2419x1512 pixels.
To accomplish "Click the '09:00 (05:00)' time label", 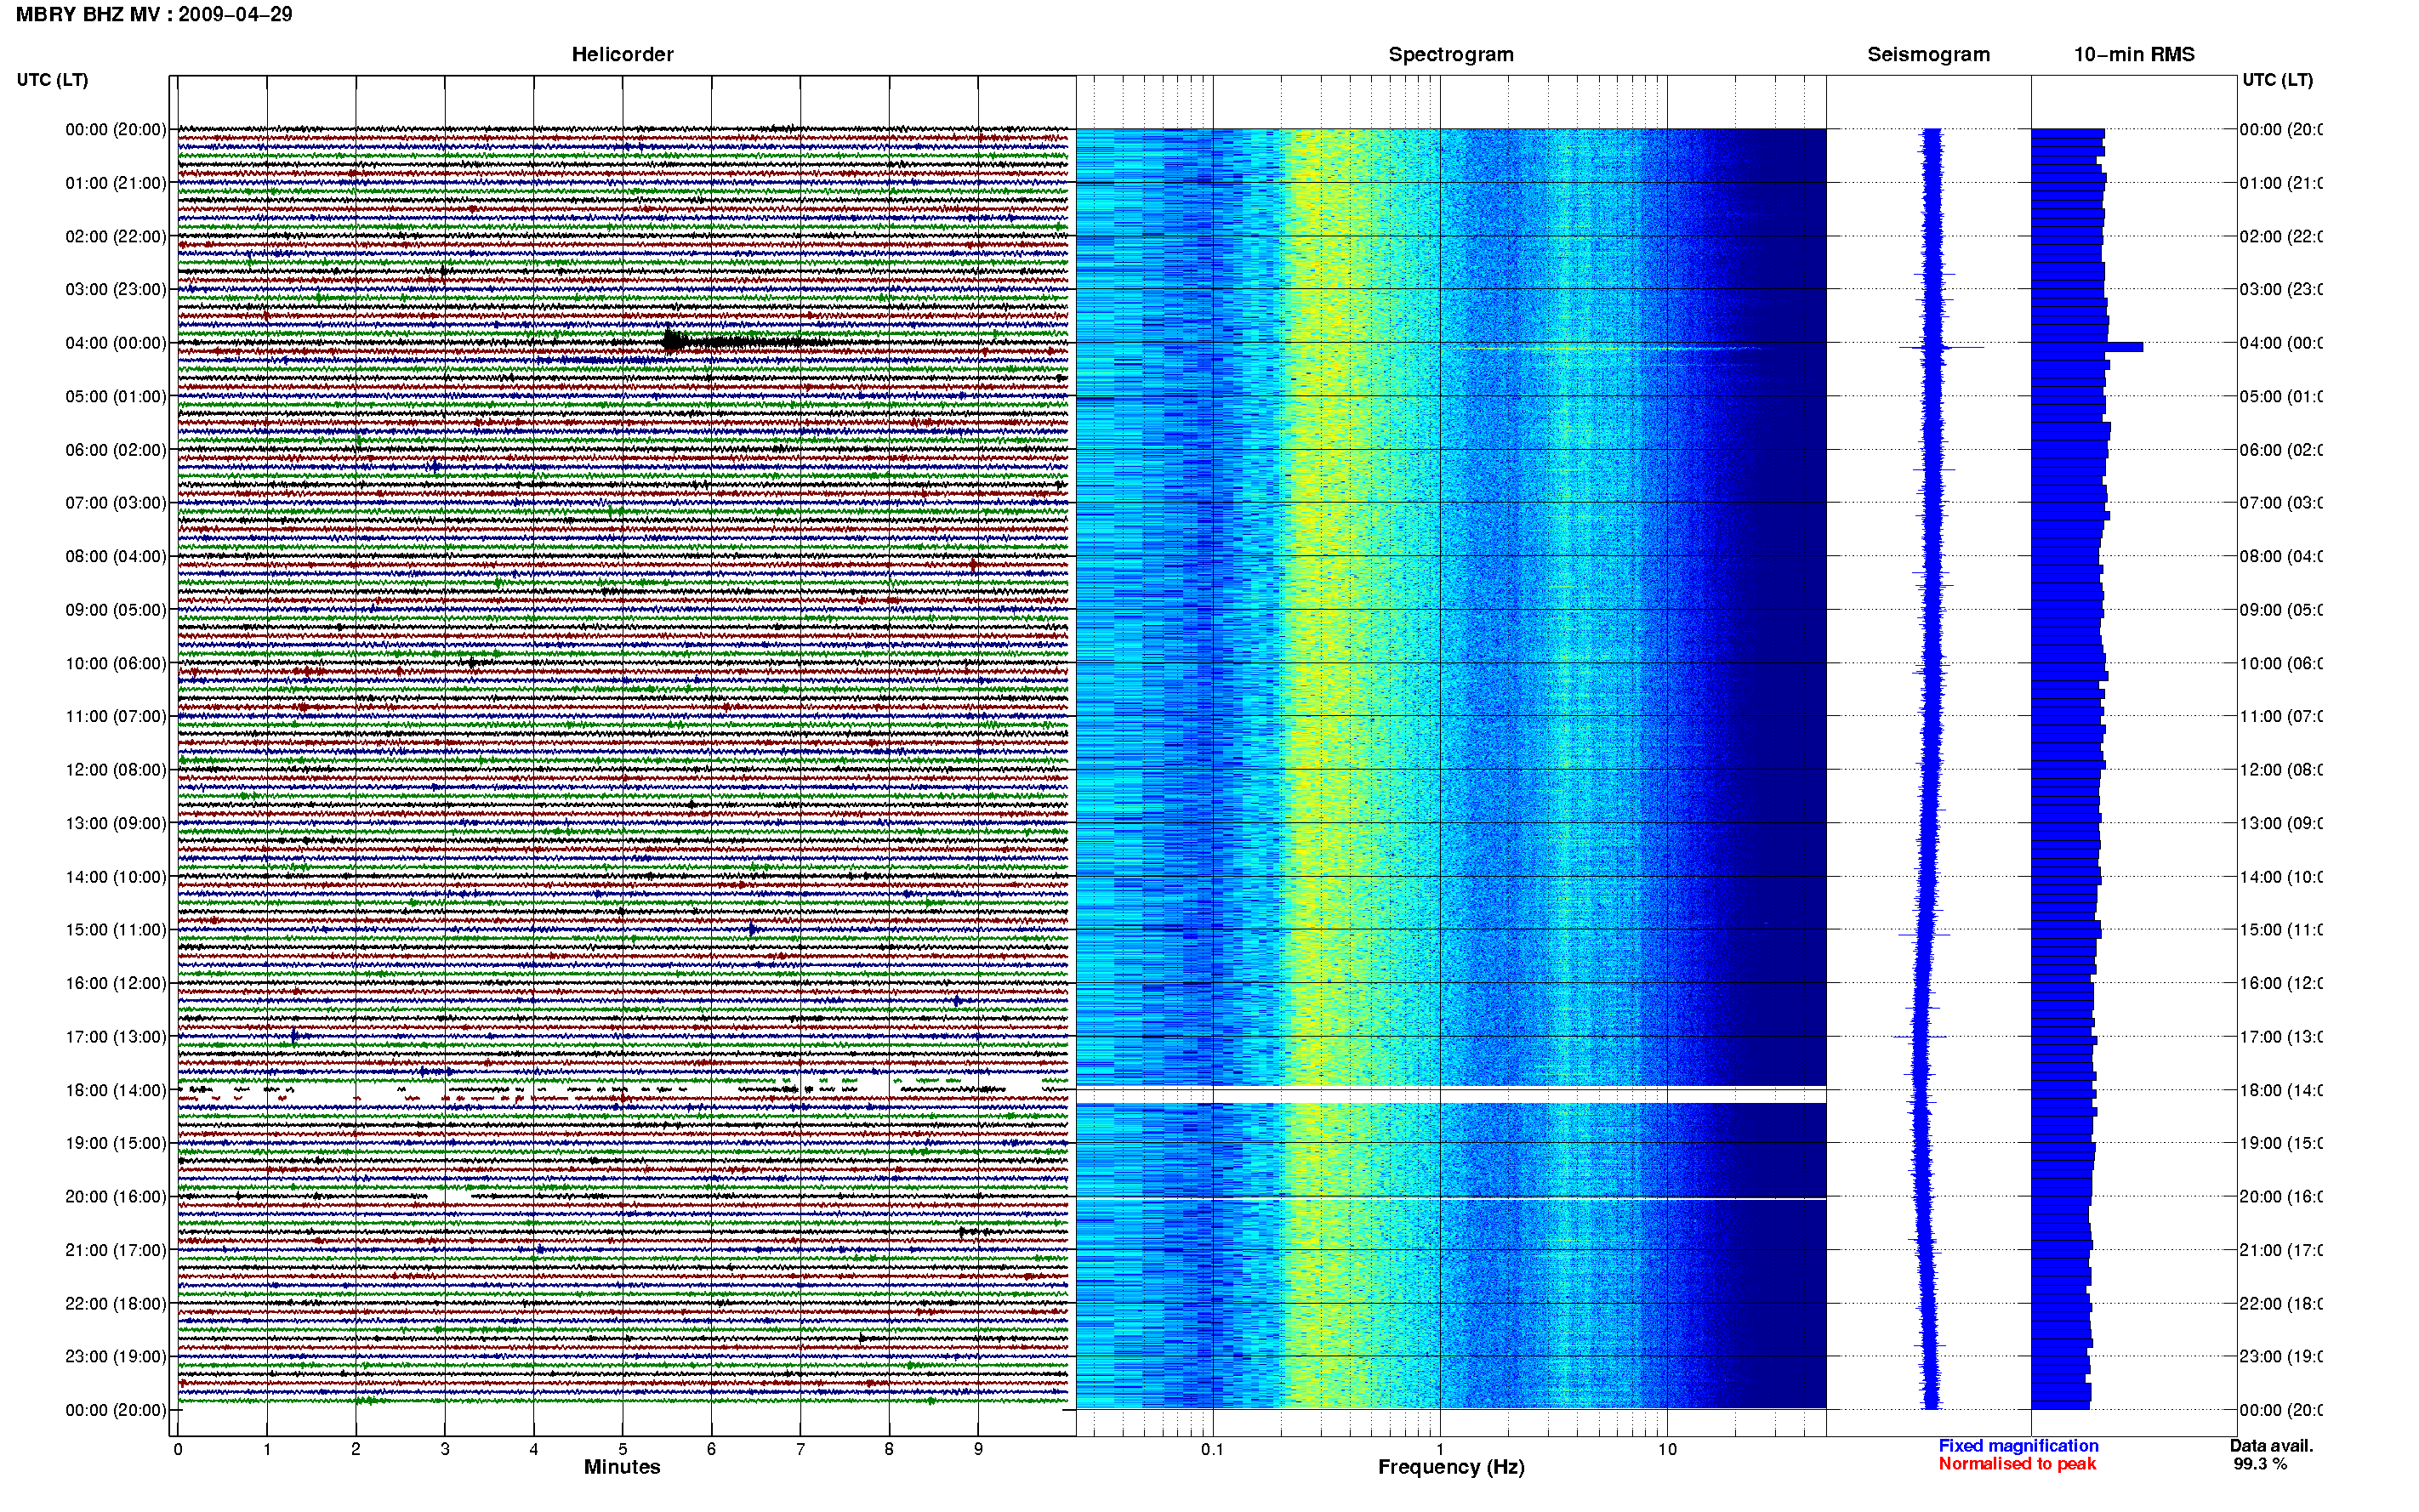I will coord(116,610).
